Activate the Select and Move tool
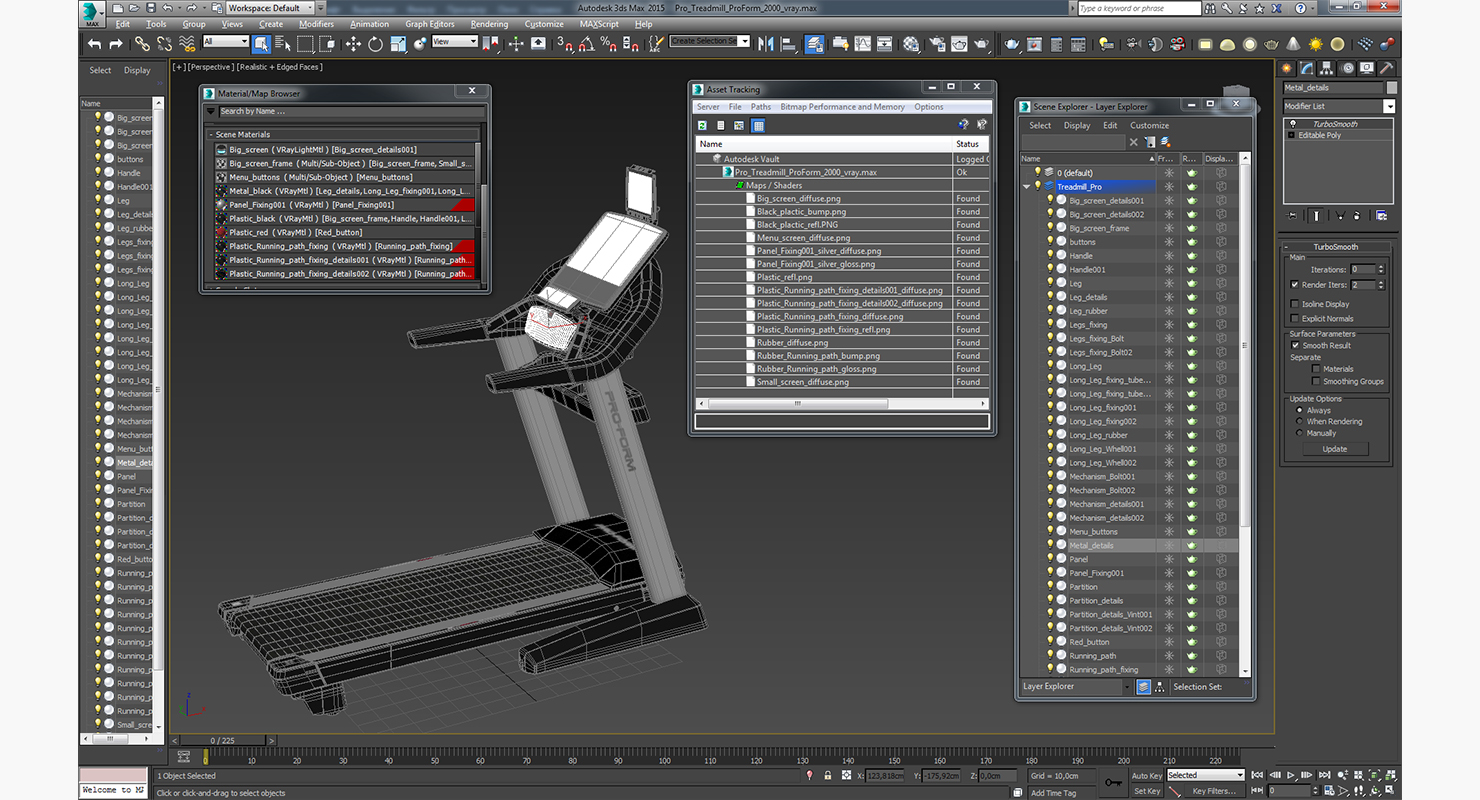 (x=353, y=44)
